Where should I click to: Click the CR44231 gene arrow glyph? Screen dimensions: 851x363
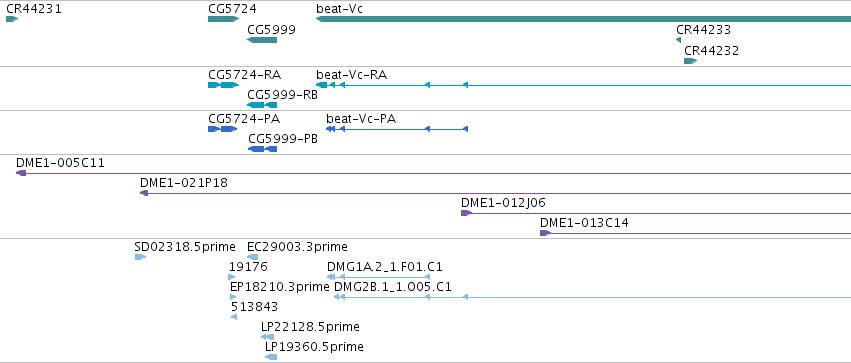[x=12, y=19]
